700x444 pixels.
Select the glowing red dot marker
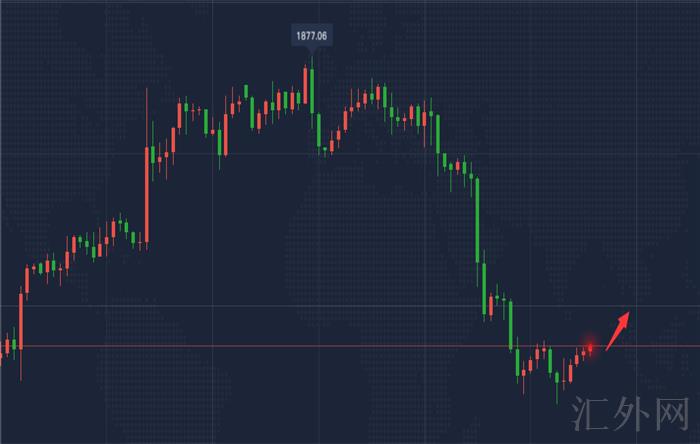590,347
